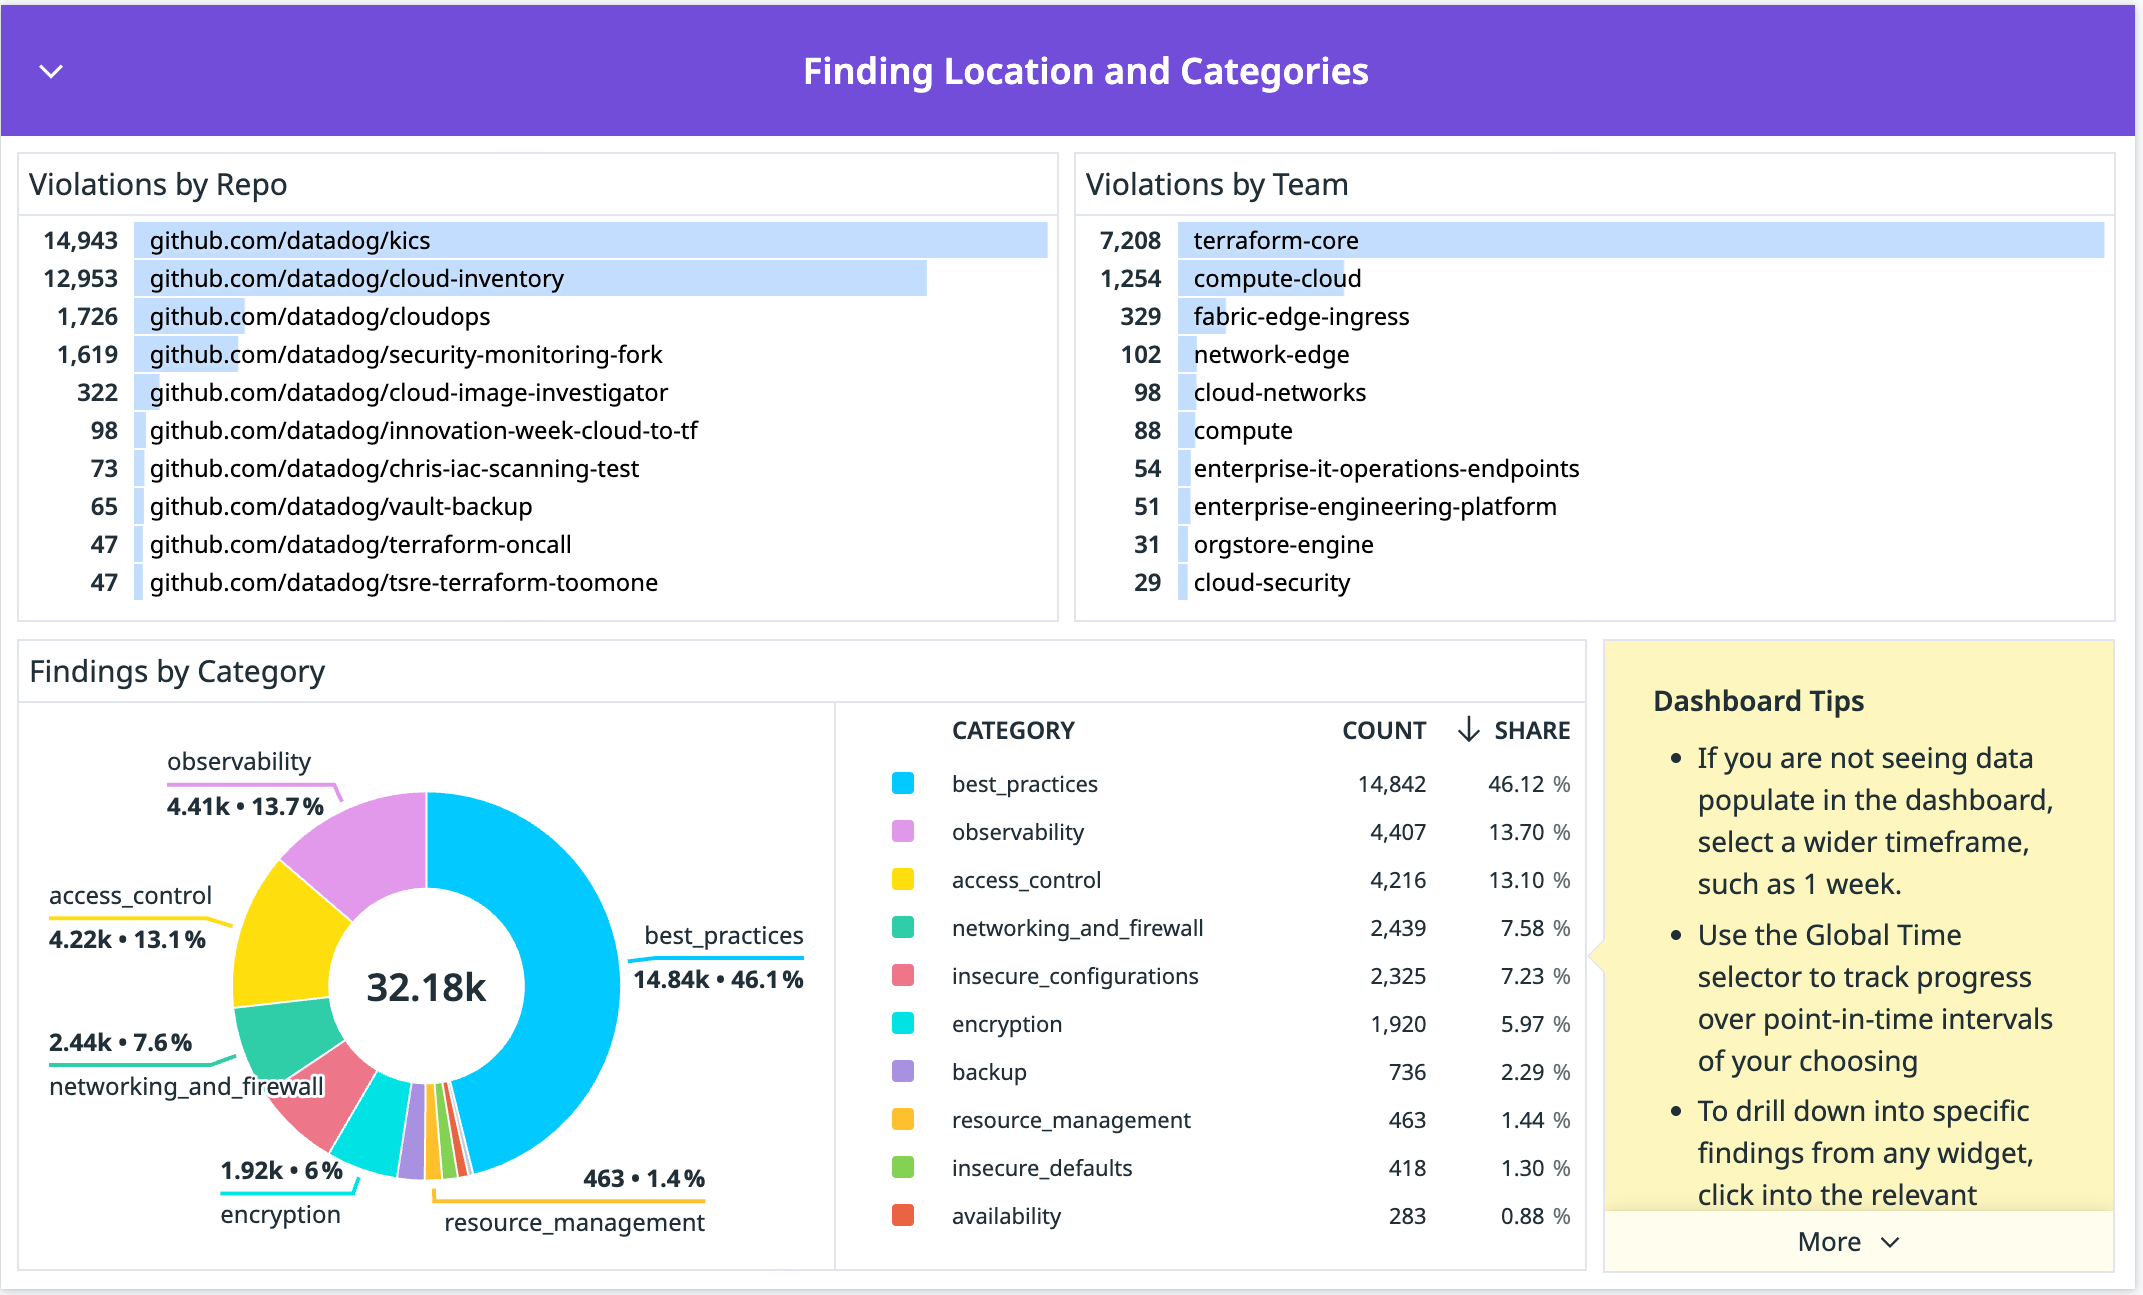Screen dimensions: 2143x1295
Task: Click the yellow access_control legend square
Action: pos(901,879)
